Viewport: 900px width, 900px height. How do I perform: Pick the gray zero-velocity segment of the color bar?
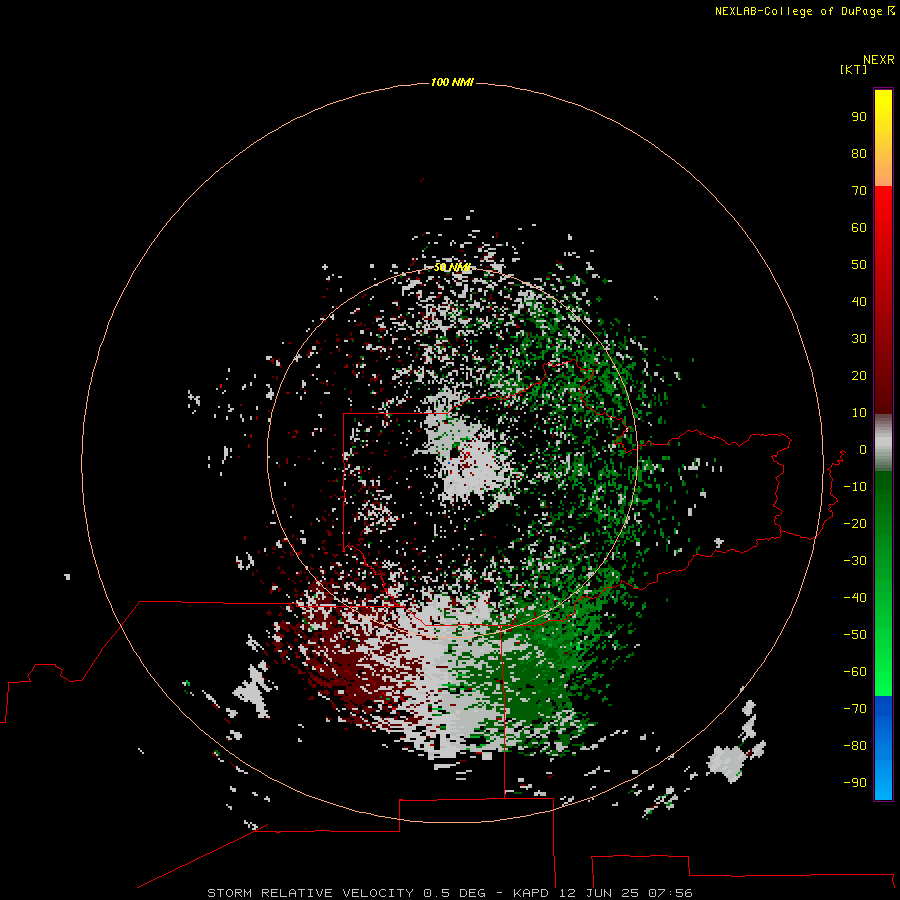coord(883,443)
